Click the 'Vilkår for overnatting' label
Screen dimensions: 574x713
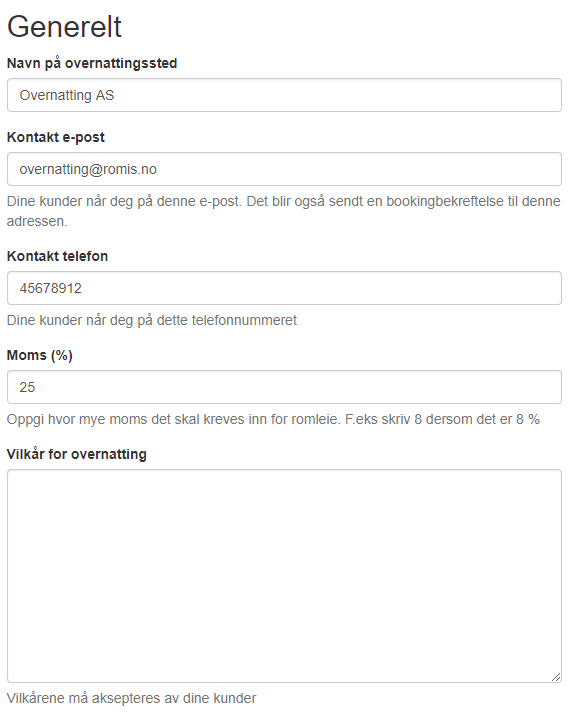pyautogui.click(x=77, y=454)
